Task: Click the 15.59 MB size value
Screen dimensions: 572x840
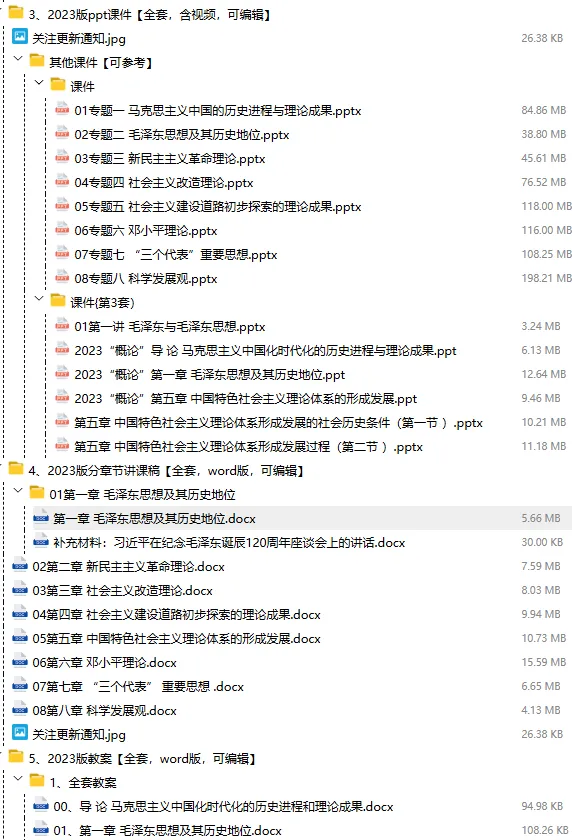Action: pyautogui.click(x=544, y=662)
